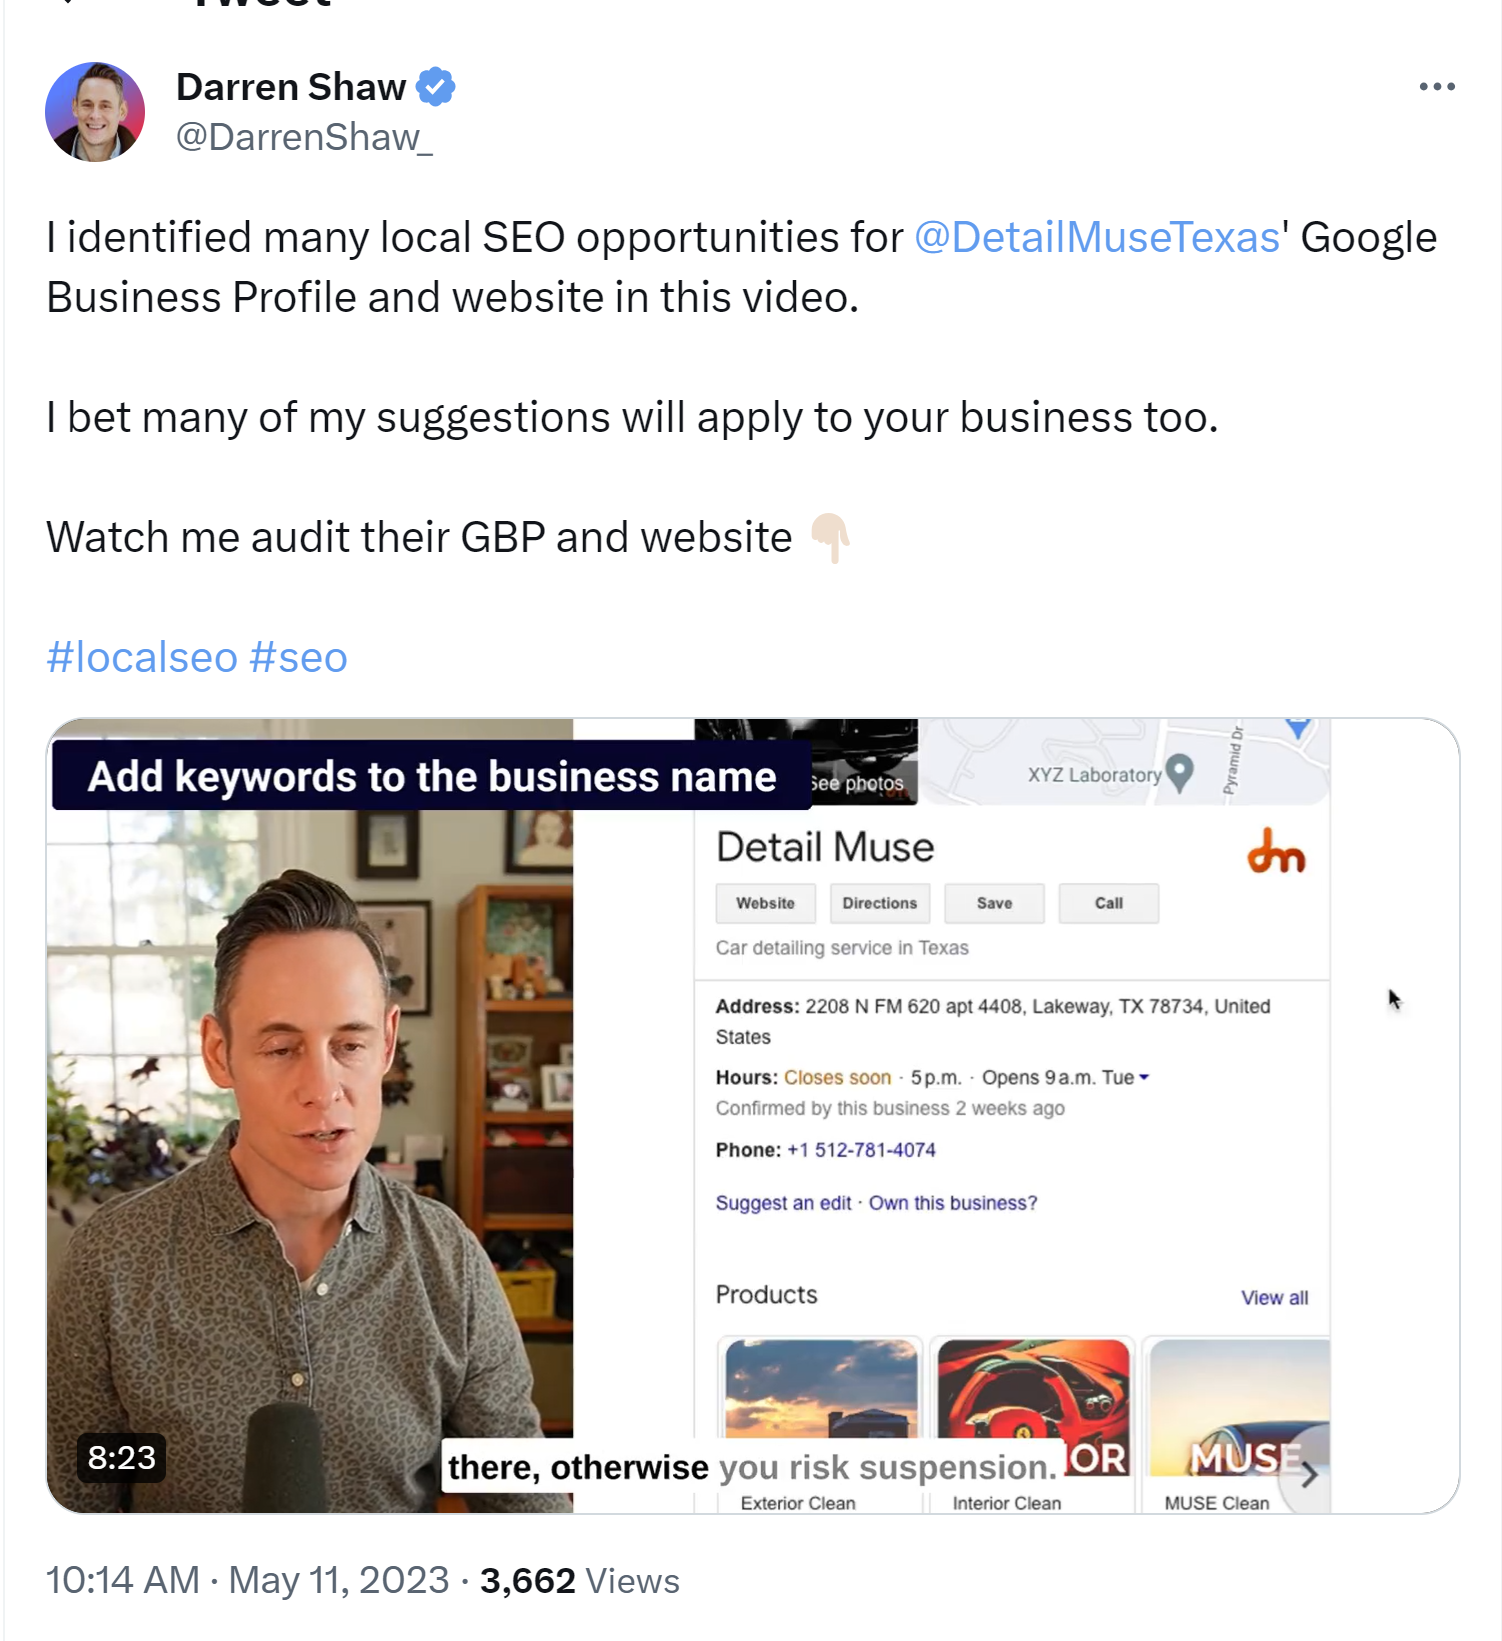The height and width of the screenshot is (1641, 1502).
Task: Click the Save button
Action: [x=994, y=903]
